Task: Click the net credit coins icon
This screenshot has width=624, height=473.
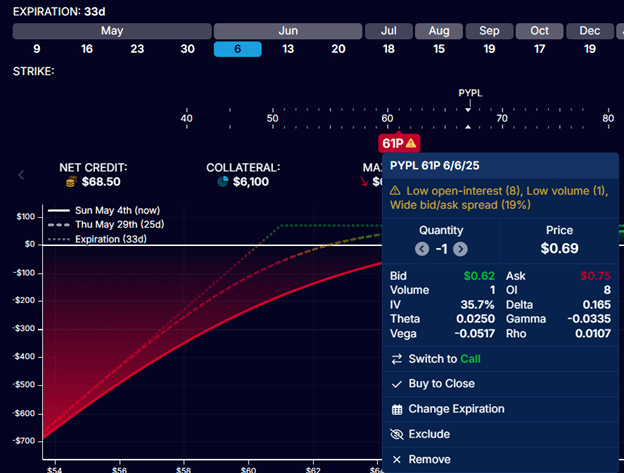Action: click(71, 182)
